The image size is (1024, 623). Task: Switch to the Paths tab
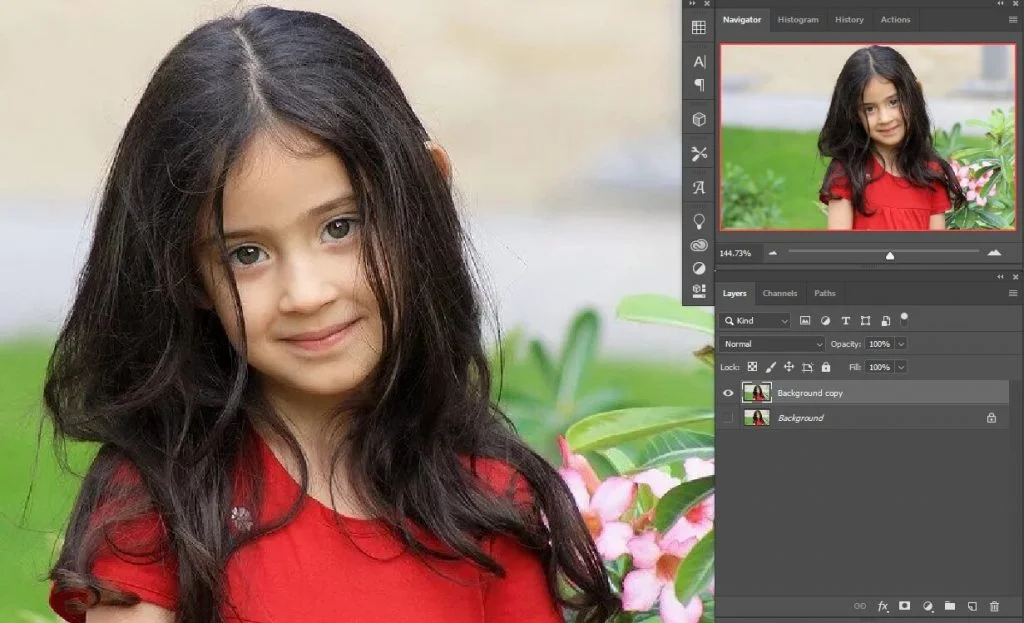[x=825, y=293]
